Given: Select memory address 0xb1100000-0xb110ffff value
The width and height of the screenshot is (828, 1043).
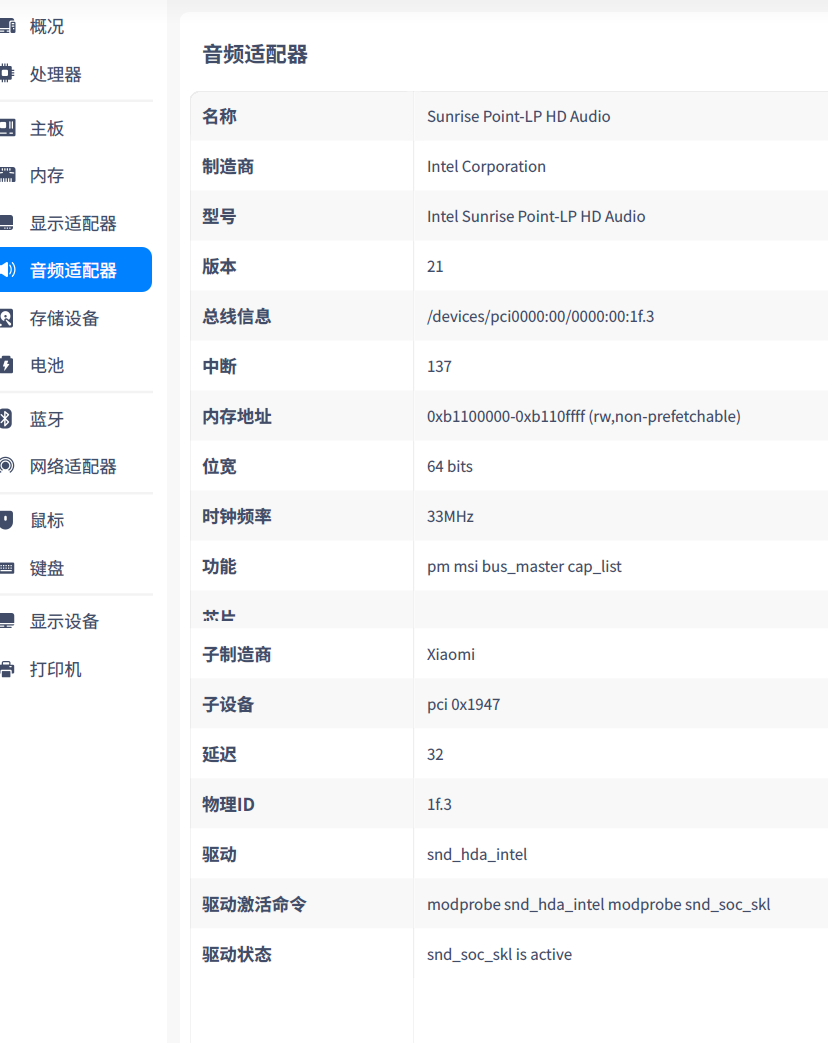Looking at the screenshot, I should coord(583,416).
